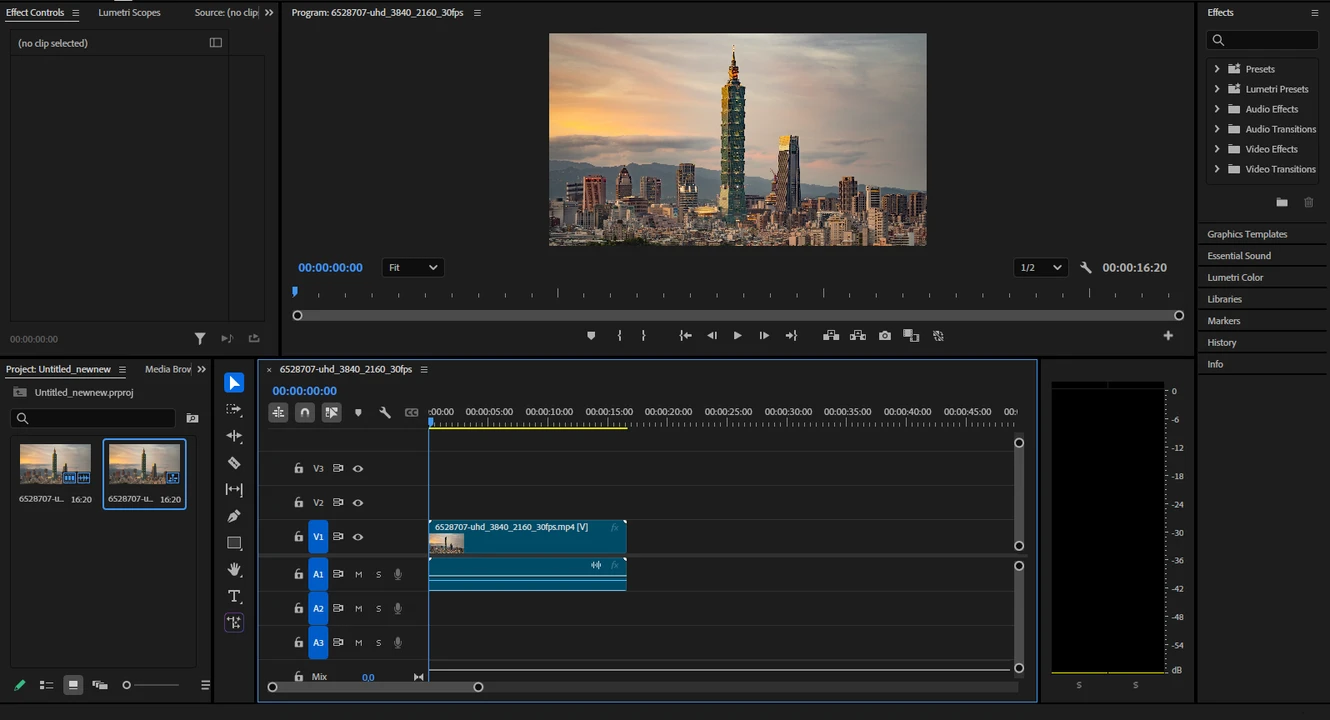Open Program monitor settings wrench

click(1086, 268)
